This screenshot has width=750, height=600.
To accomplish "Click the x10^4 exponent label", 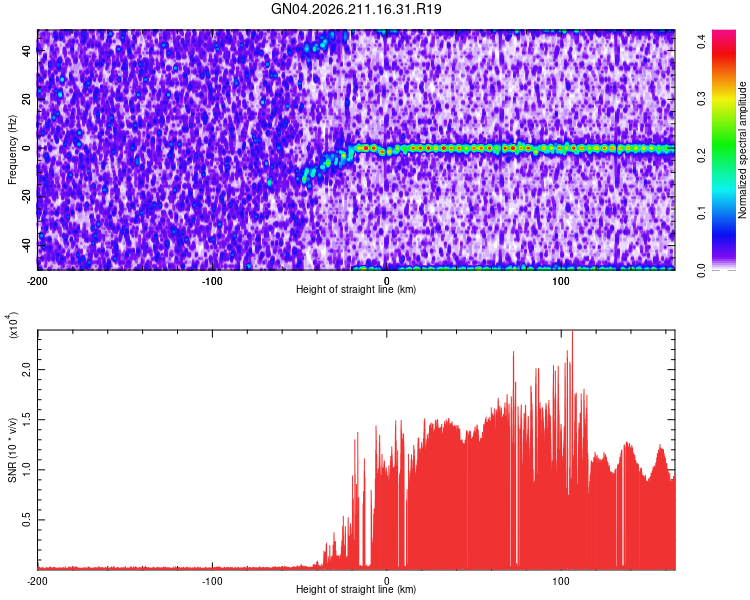I will coord(13,325).
